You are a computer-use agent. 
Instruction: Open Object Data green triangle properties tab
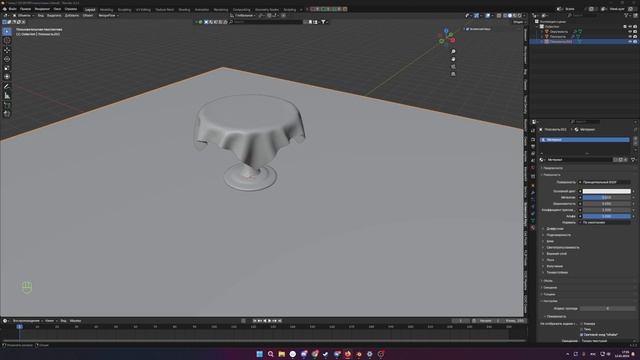coord(533,220)
